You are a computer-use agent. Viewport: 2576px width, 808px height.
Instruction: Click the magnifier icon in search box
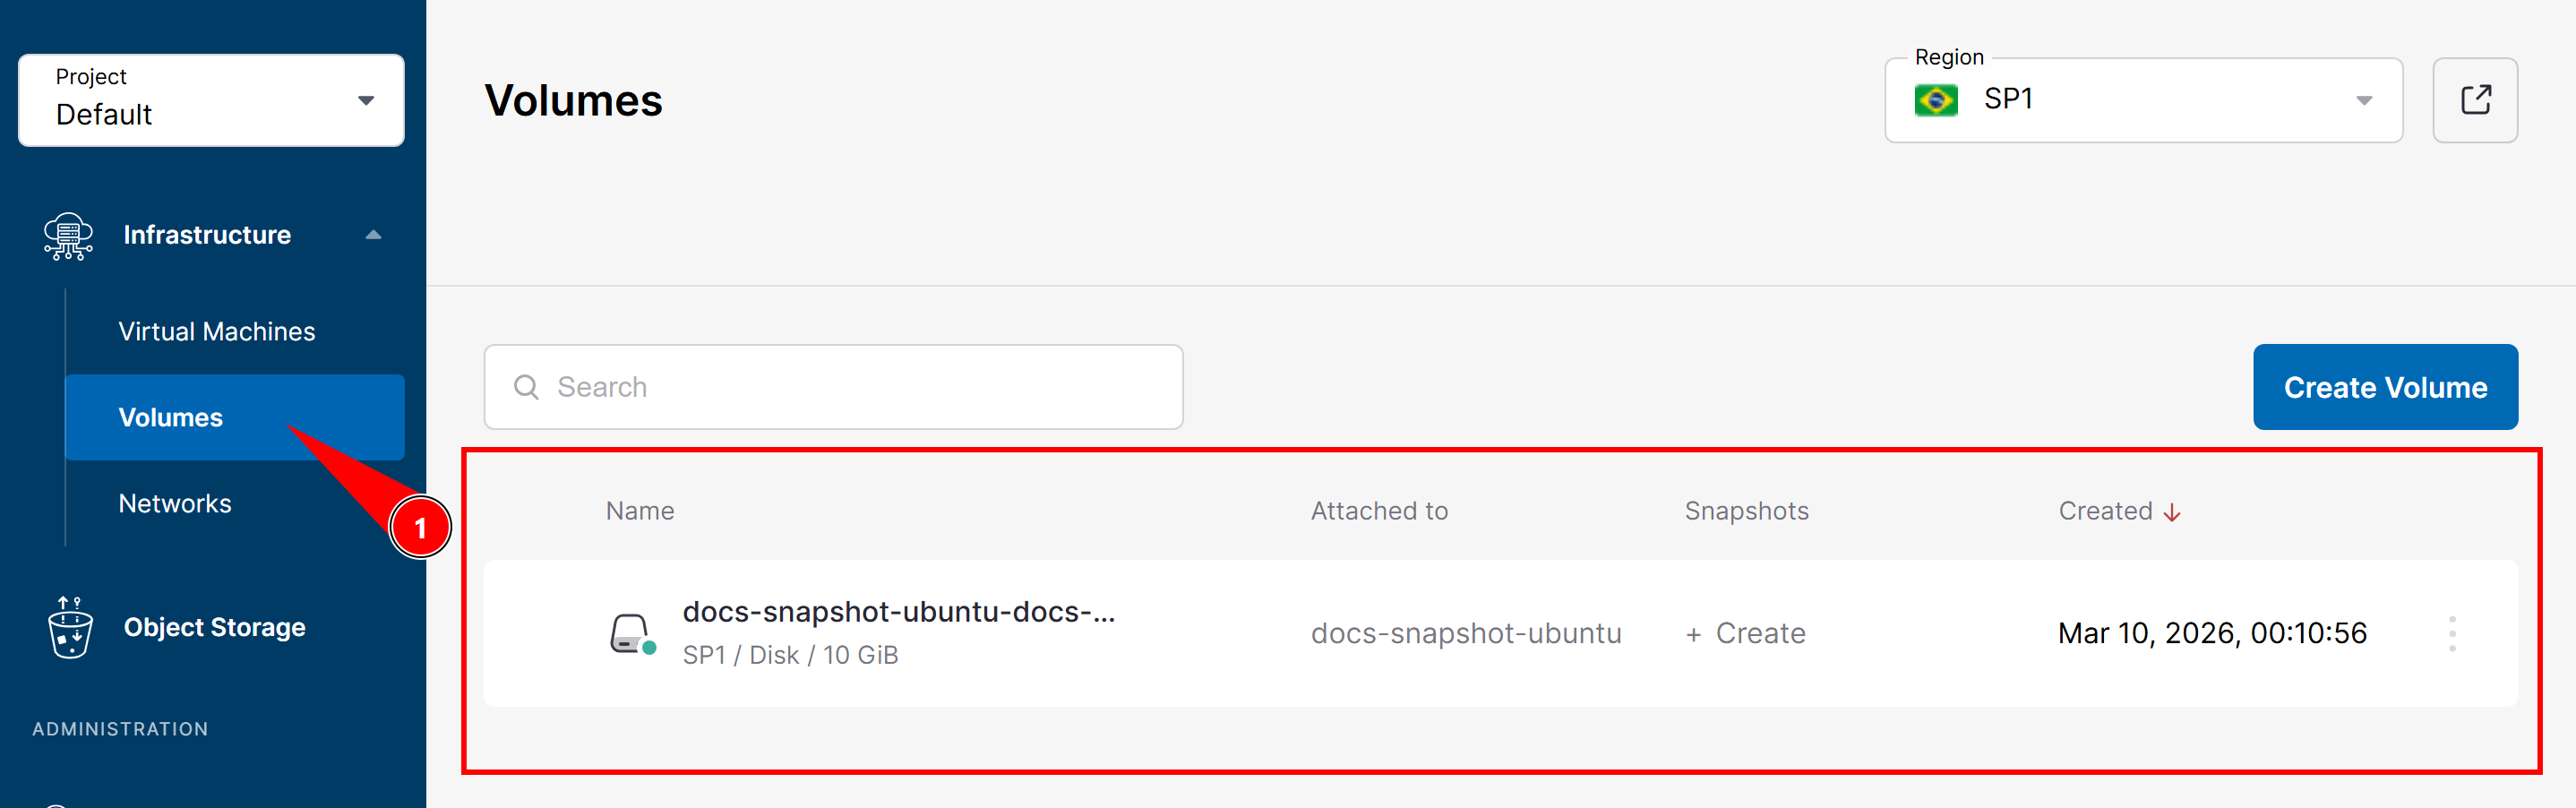click(x=526, y=387)
